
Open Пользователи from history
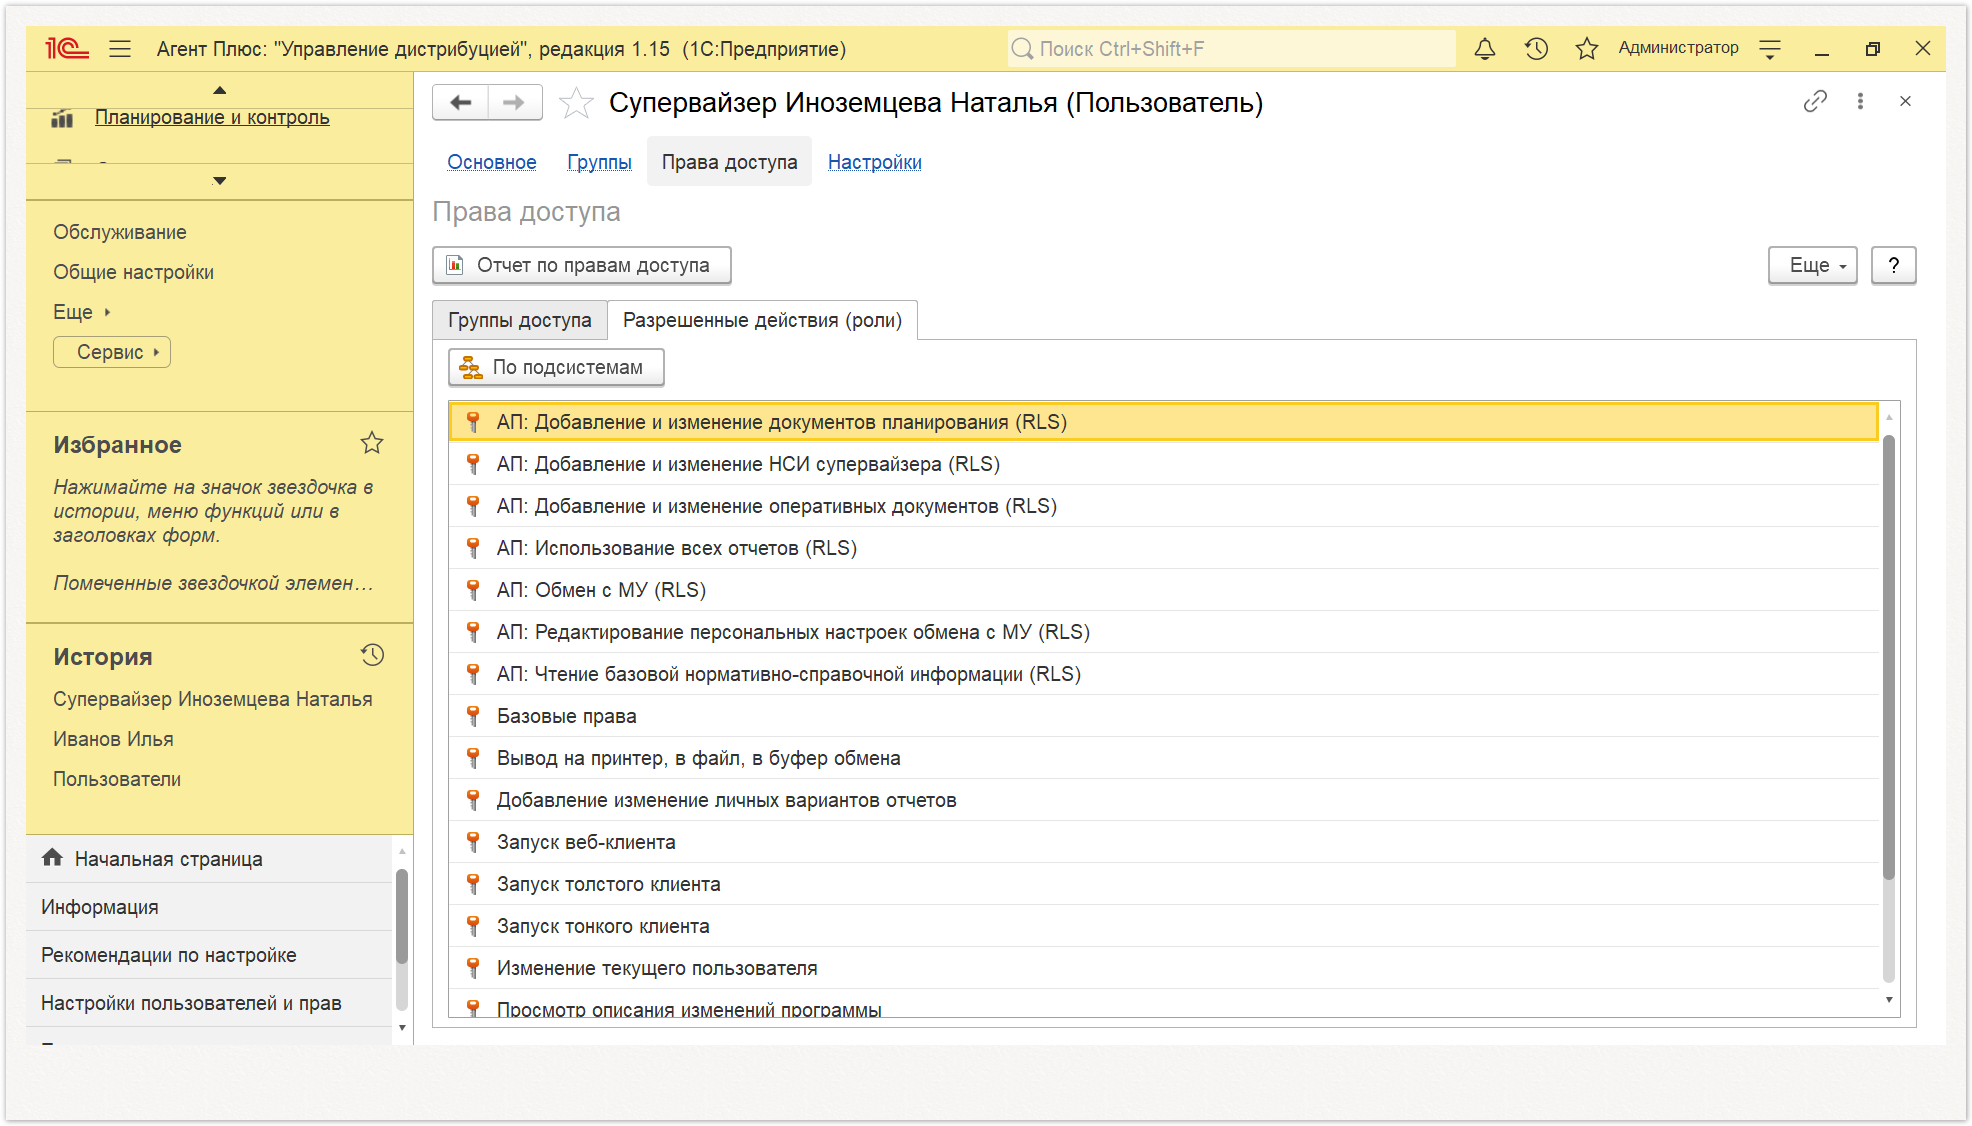click(117, 779)
